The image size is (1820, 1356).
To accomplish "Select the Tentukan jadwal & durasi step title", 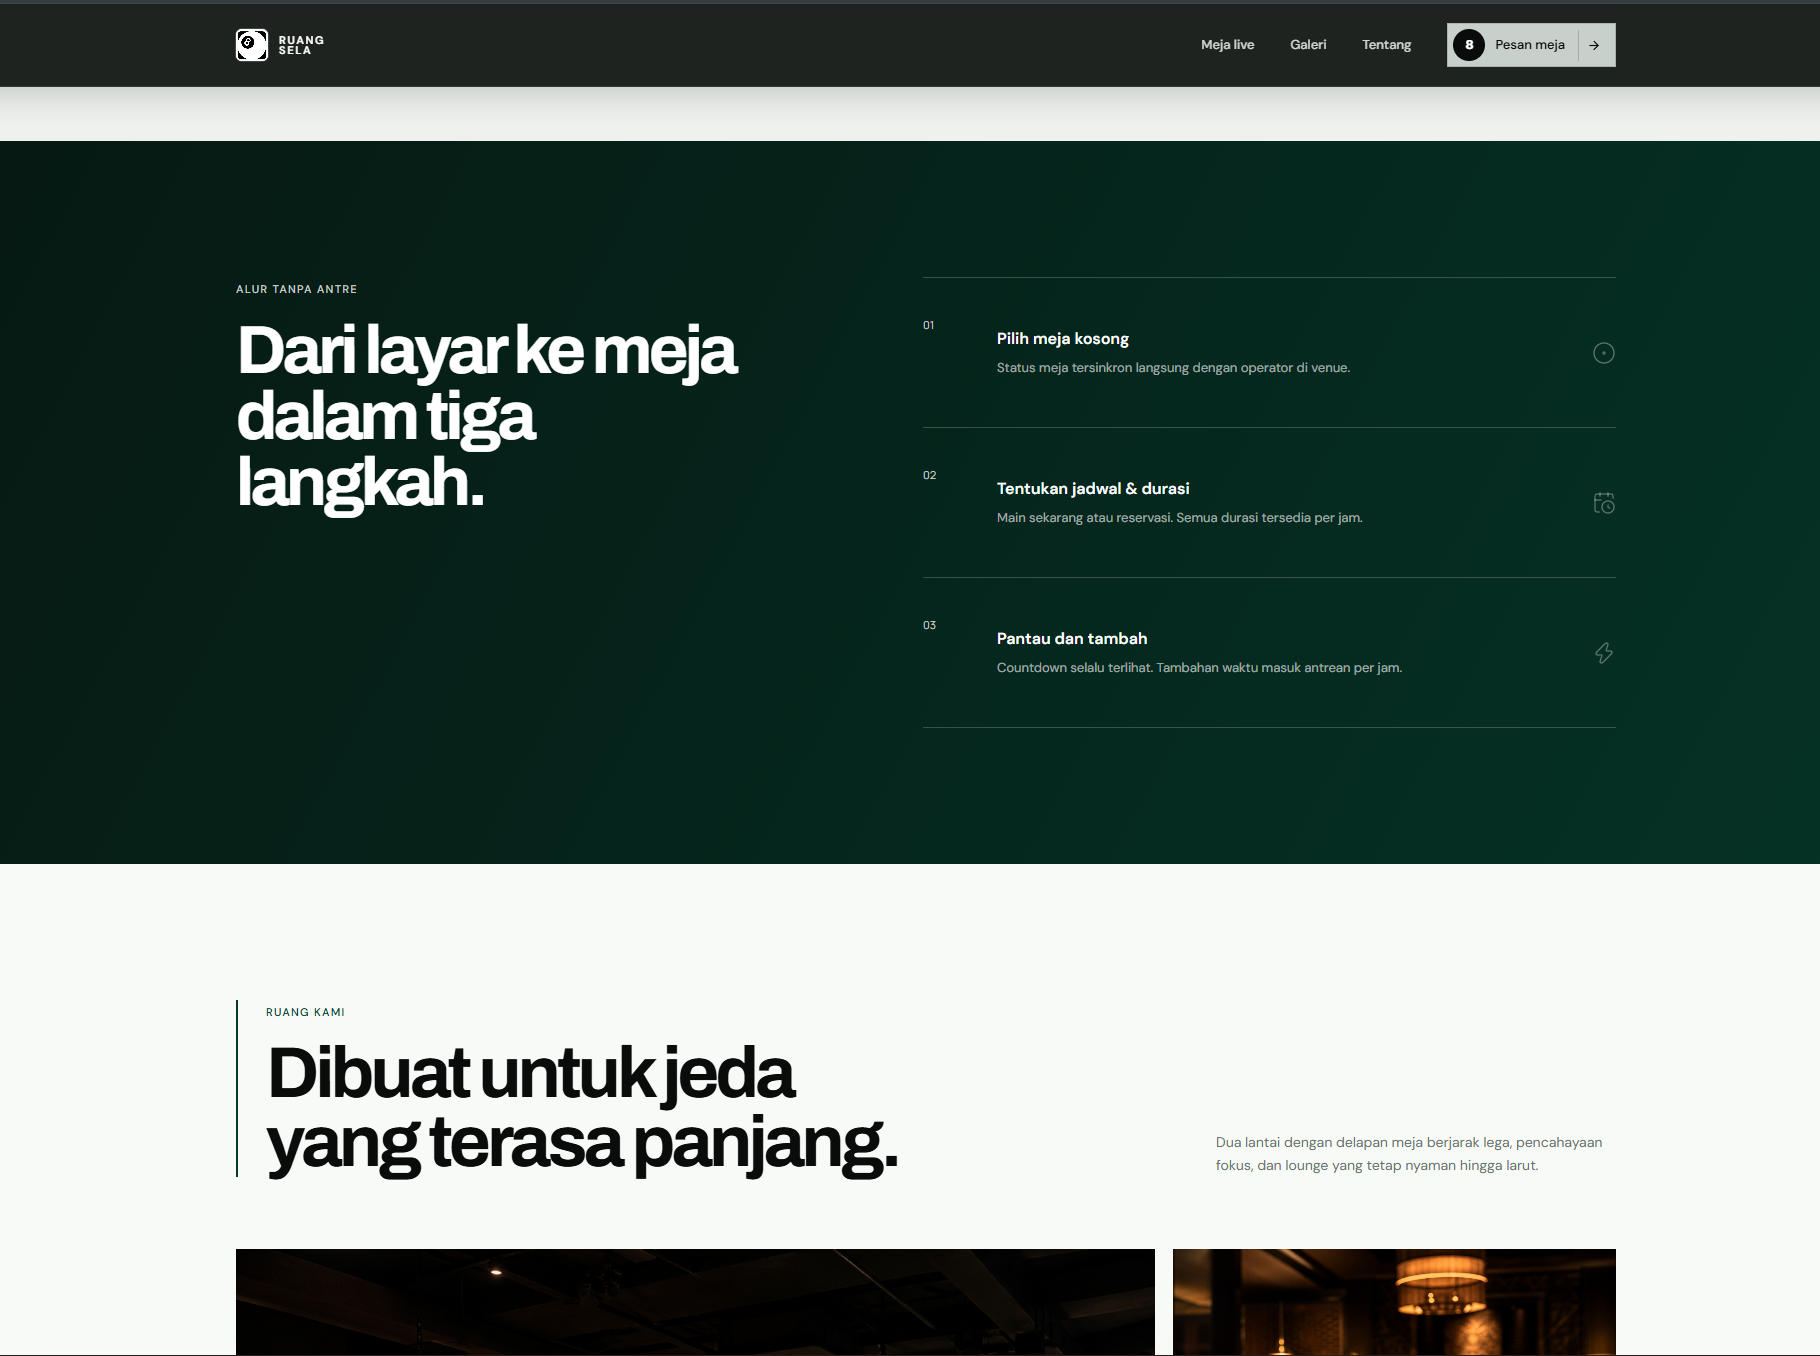I will (x=1093, y=489).
